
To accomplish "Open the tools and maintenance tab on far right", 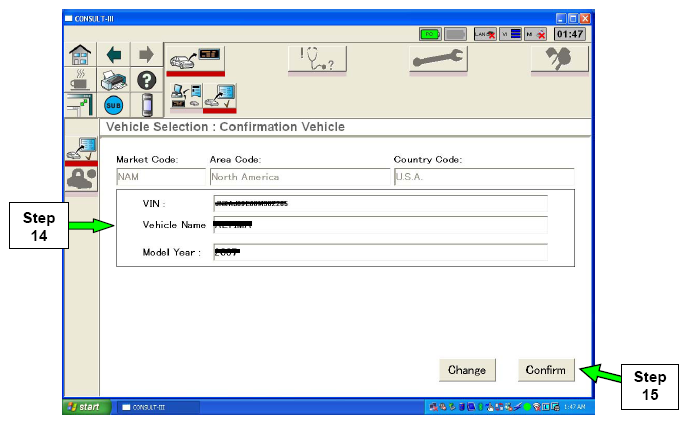I will point(559,60).
